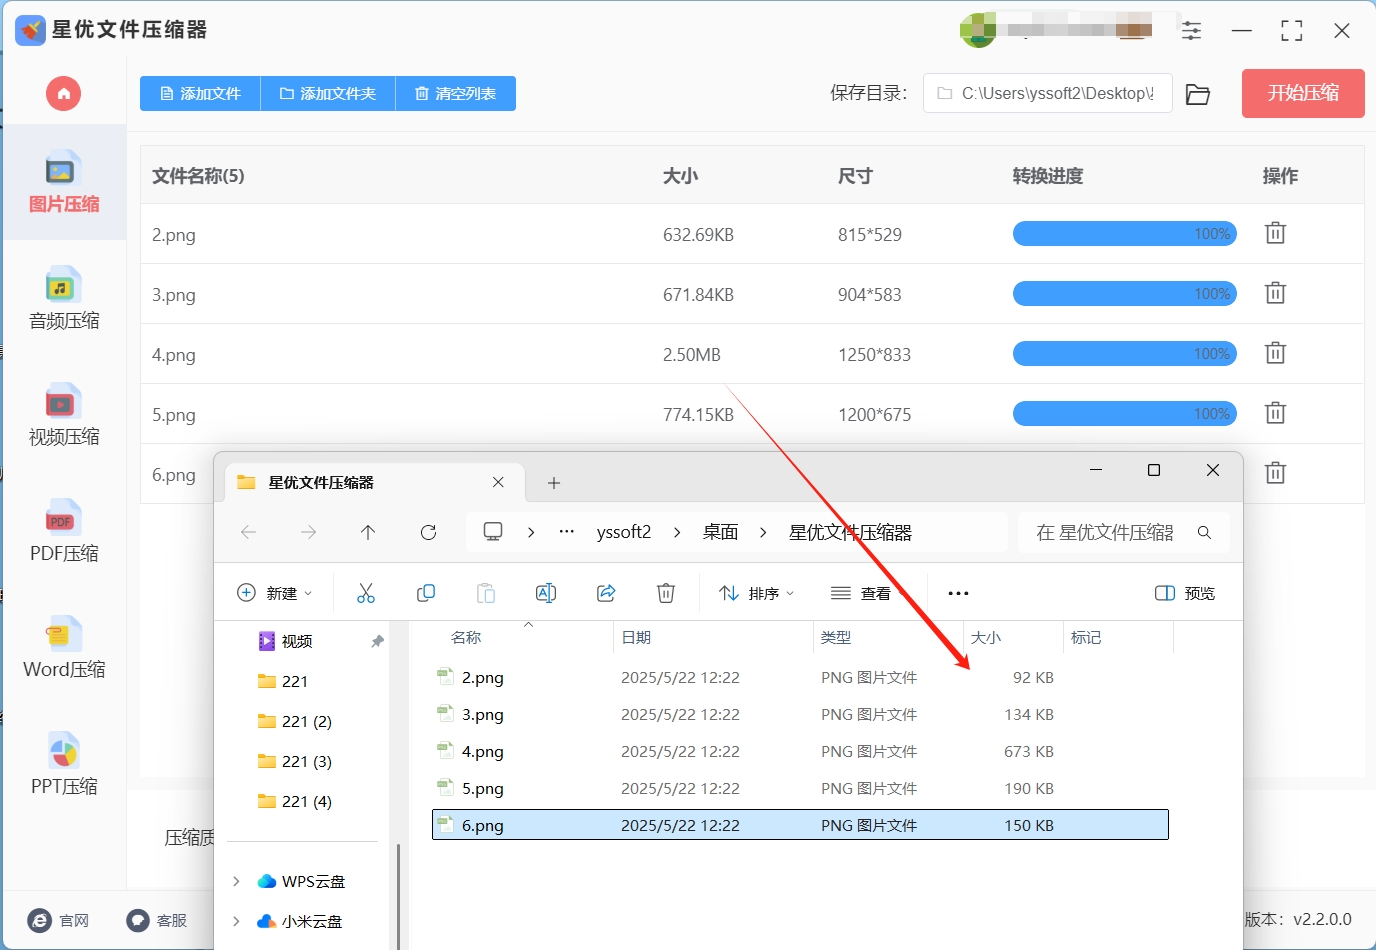1376x950 pixels.
Task: Open PDF压缩 in the sidebar
Action: pyautogui.click(x=64, y=531)
